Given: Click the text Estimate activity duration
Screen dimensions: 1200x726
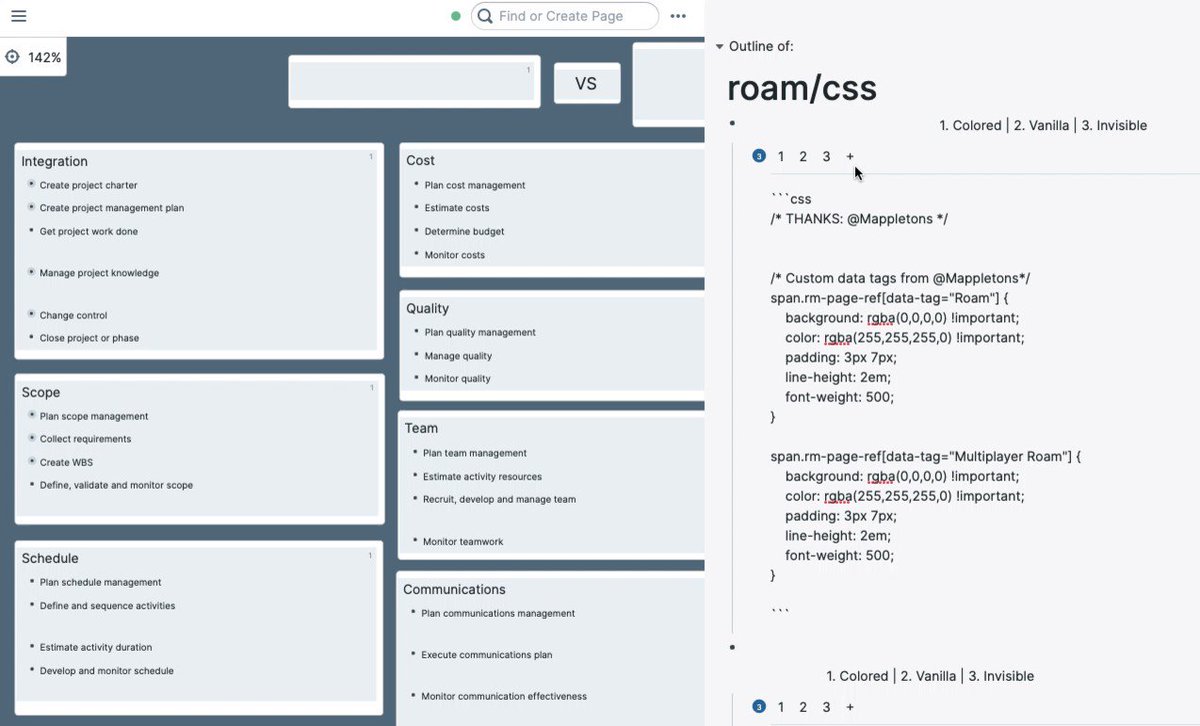Looking at the screenshot, I should point(96,647).
